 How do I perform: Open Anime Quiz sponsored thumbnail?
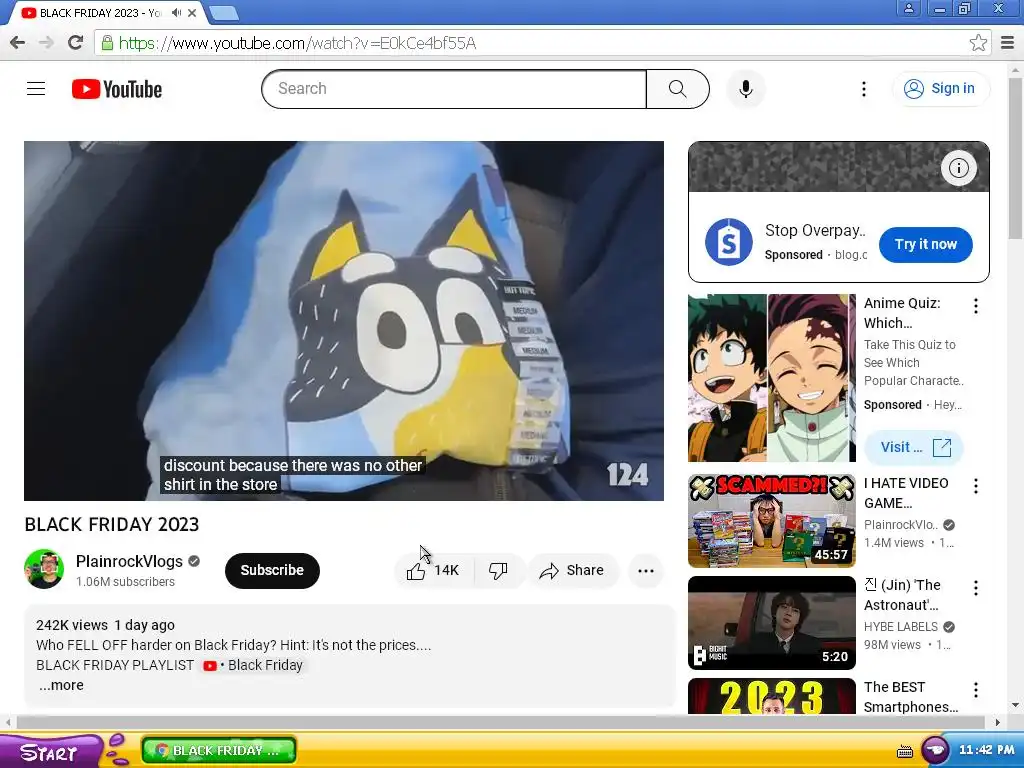[771, 378]
